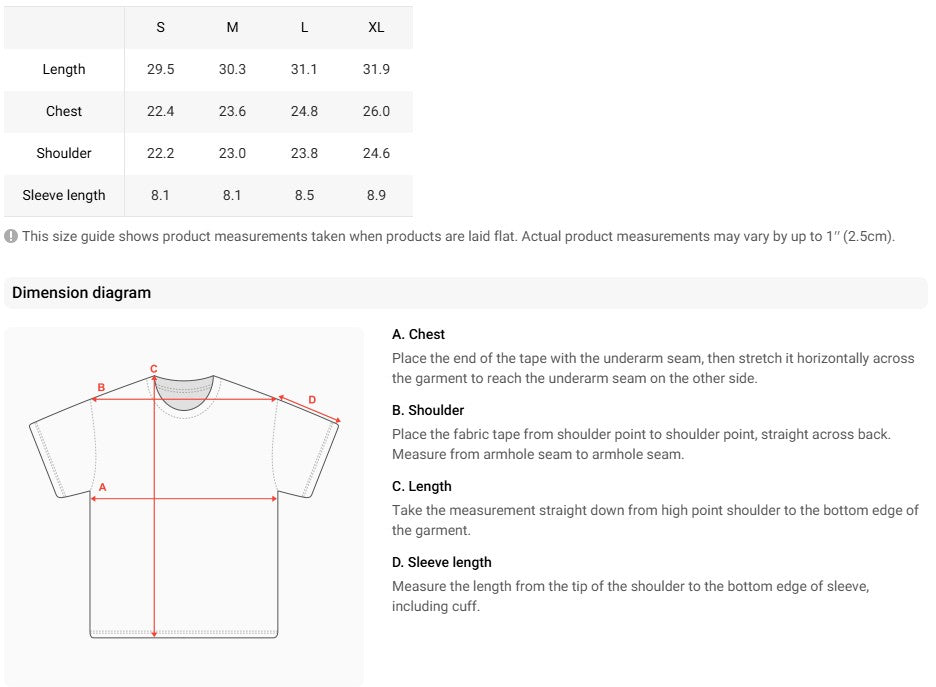Click the M size column header

coord(232,27)
